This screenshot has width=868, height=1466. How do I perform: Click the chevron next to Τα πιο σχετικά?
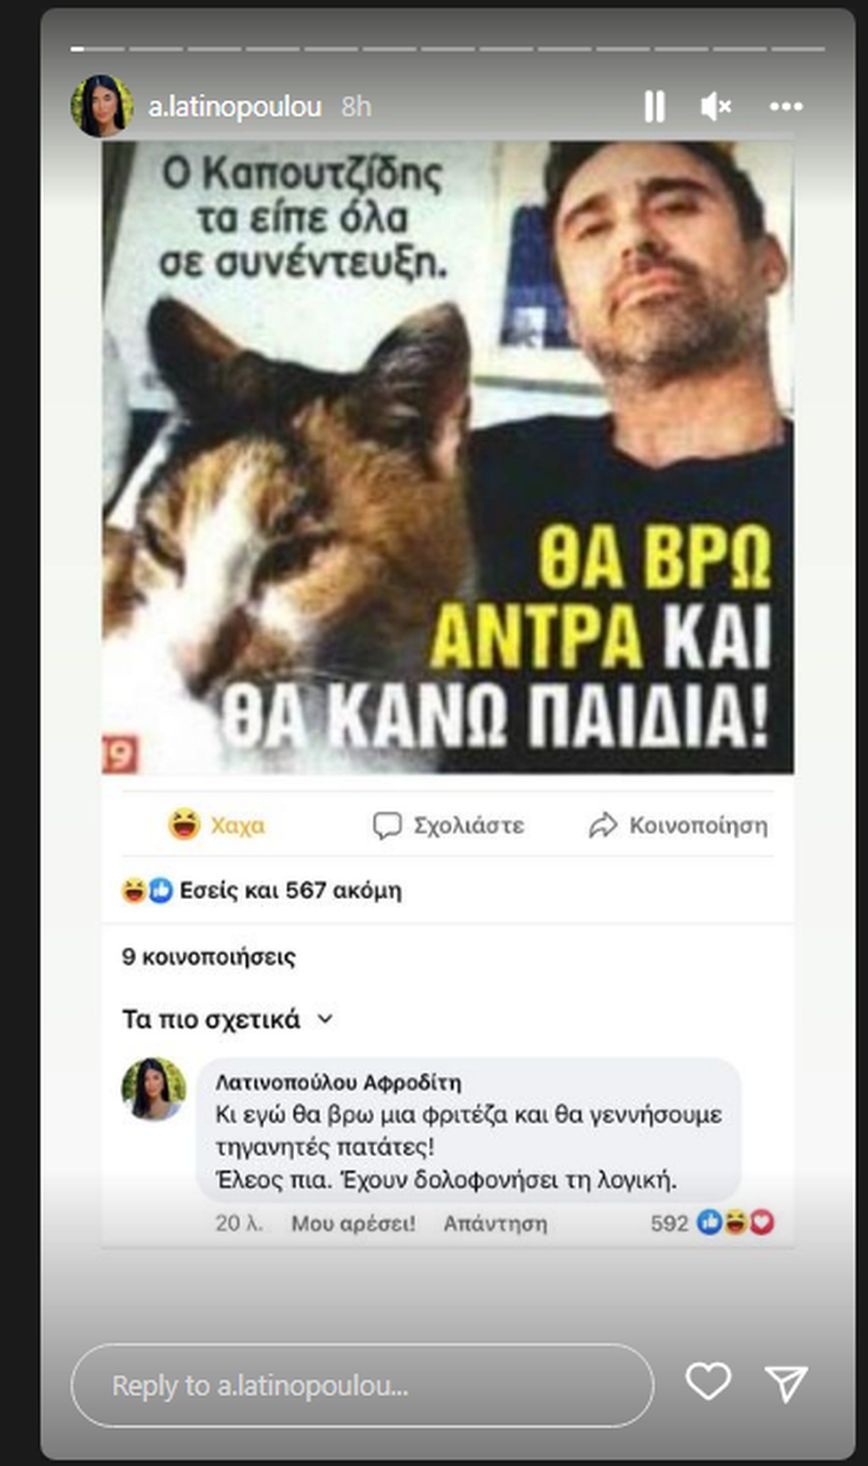(x=324, y=1020)
